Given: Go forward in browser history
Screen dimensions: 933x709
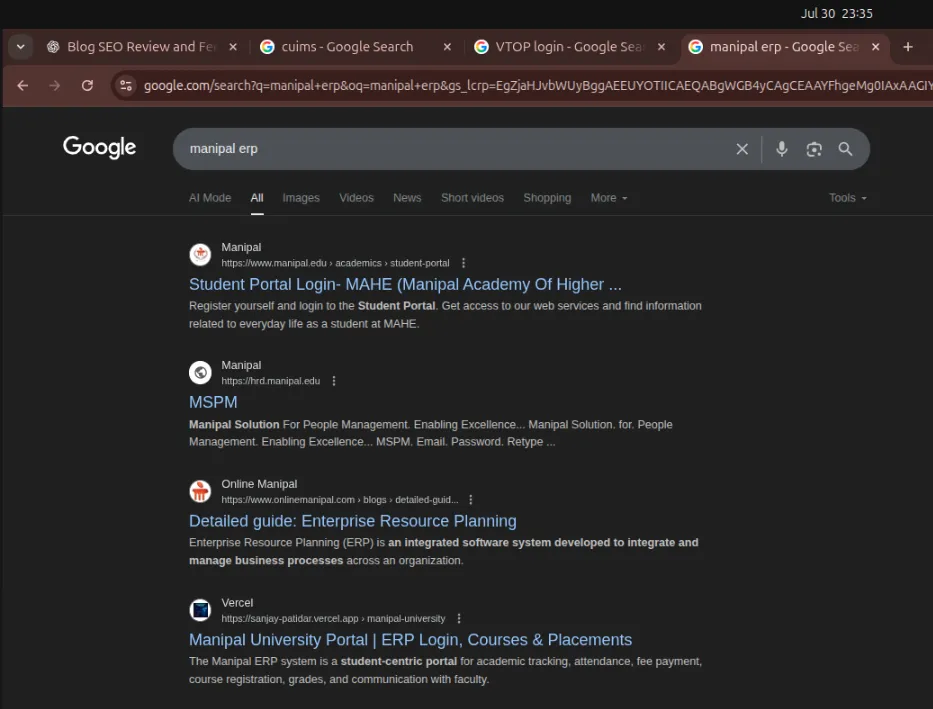Looking at the screenshot, I should (x=55, y=86).
